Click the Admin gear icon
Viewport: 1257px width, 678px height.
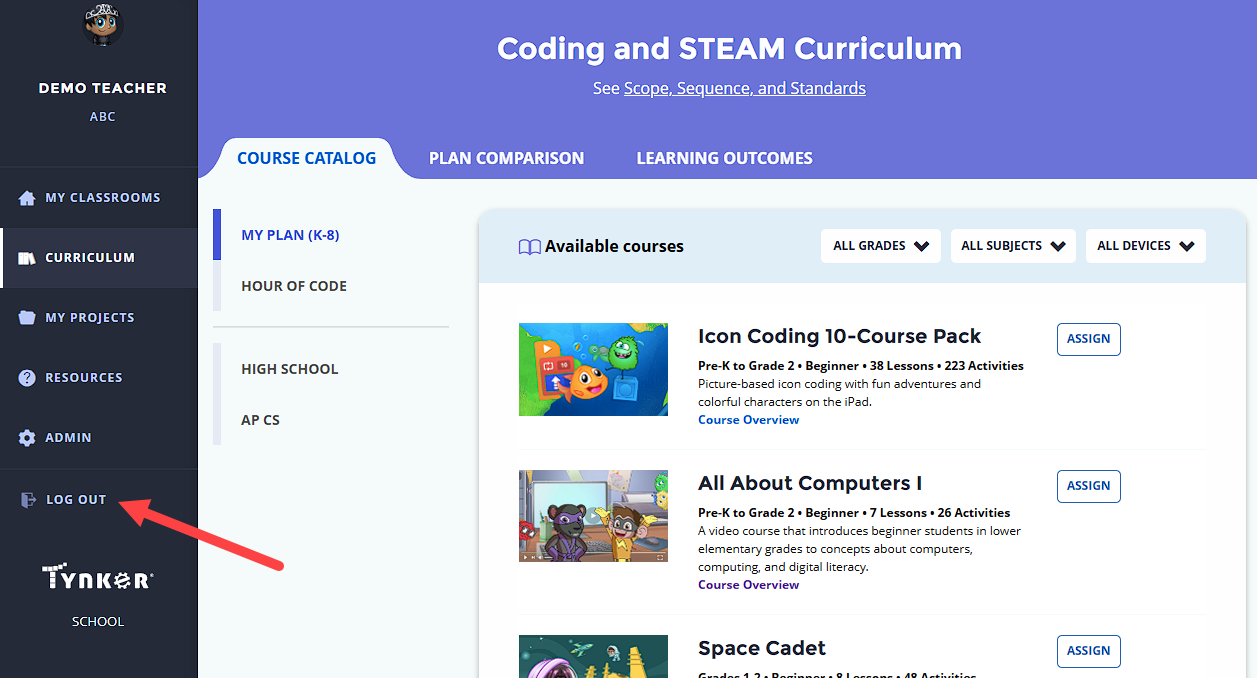(27, 438)
